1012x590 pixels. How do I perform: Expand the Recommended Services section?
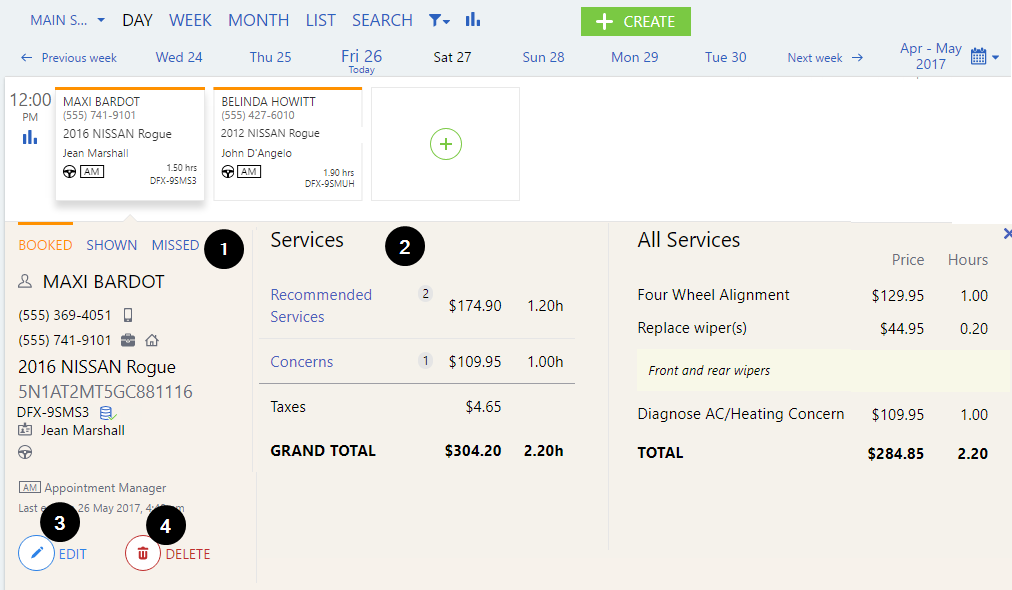point(321,305)
